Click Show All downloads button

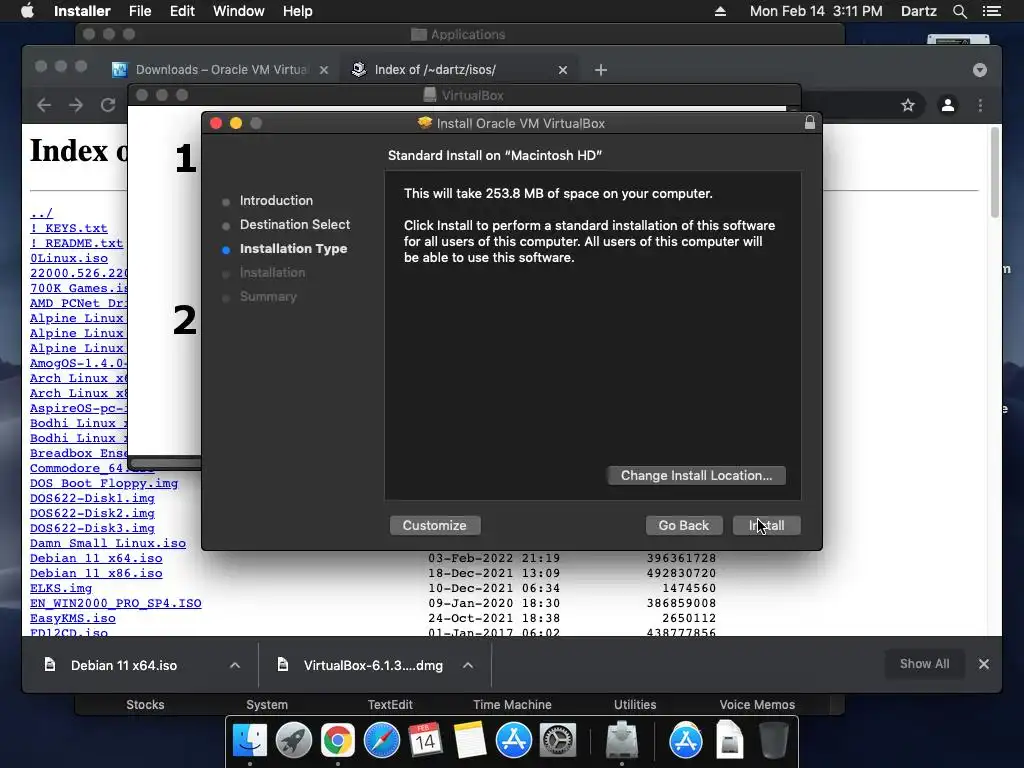pyautogui.click(x=924, y=664)
